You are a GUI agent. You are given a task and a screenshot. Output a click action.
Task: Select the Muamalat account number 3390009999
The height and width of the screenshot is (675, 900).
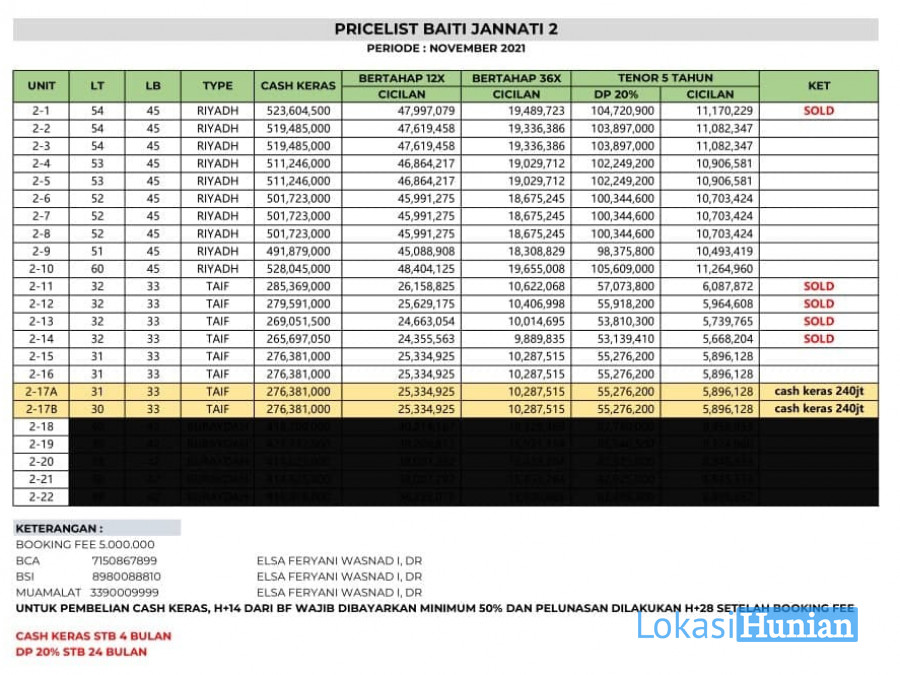(125, 592)
